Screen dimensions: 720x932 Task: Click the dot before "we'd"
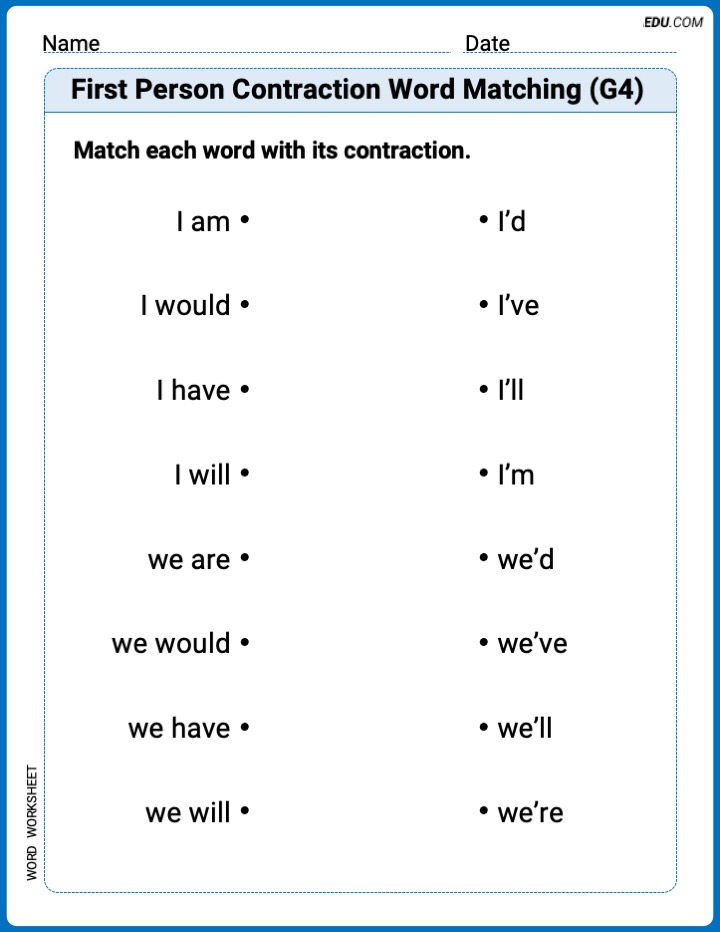click(x=484, y=558)
